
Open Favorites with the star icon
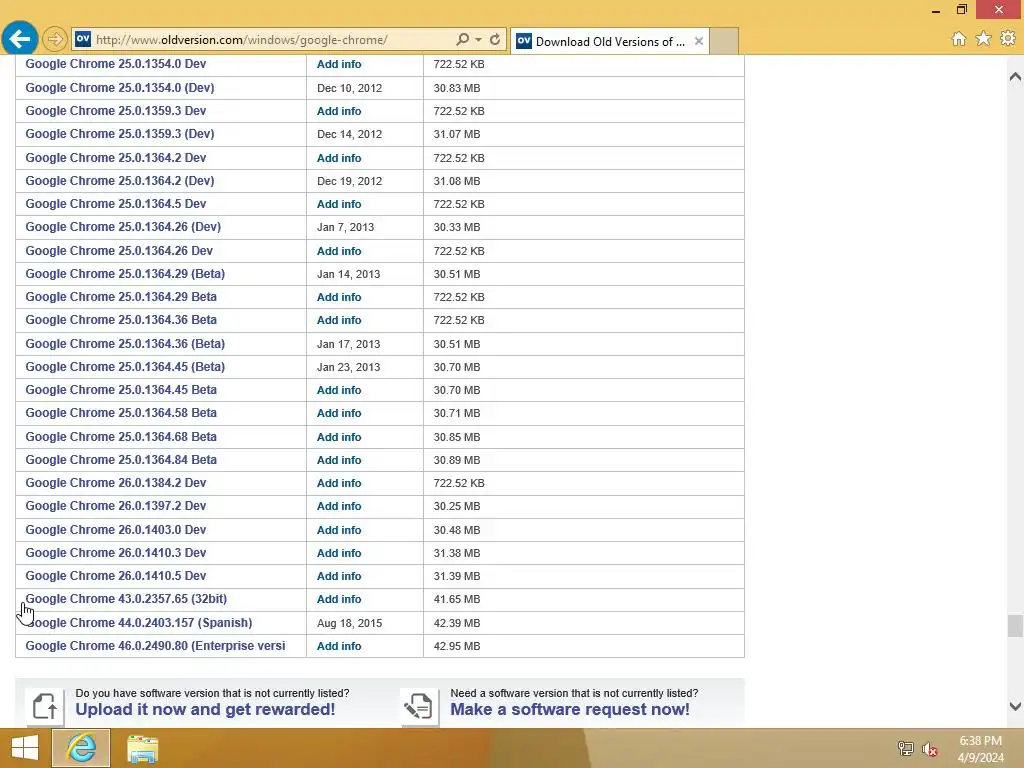coord(983,39)
